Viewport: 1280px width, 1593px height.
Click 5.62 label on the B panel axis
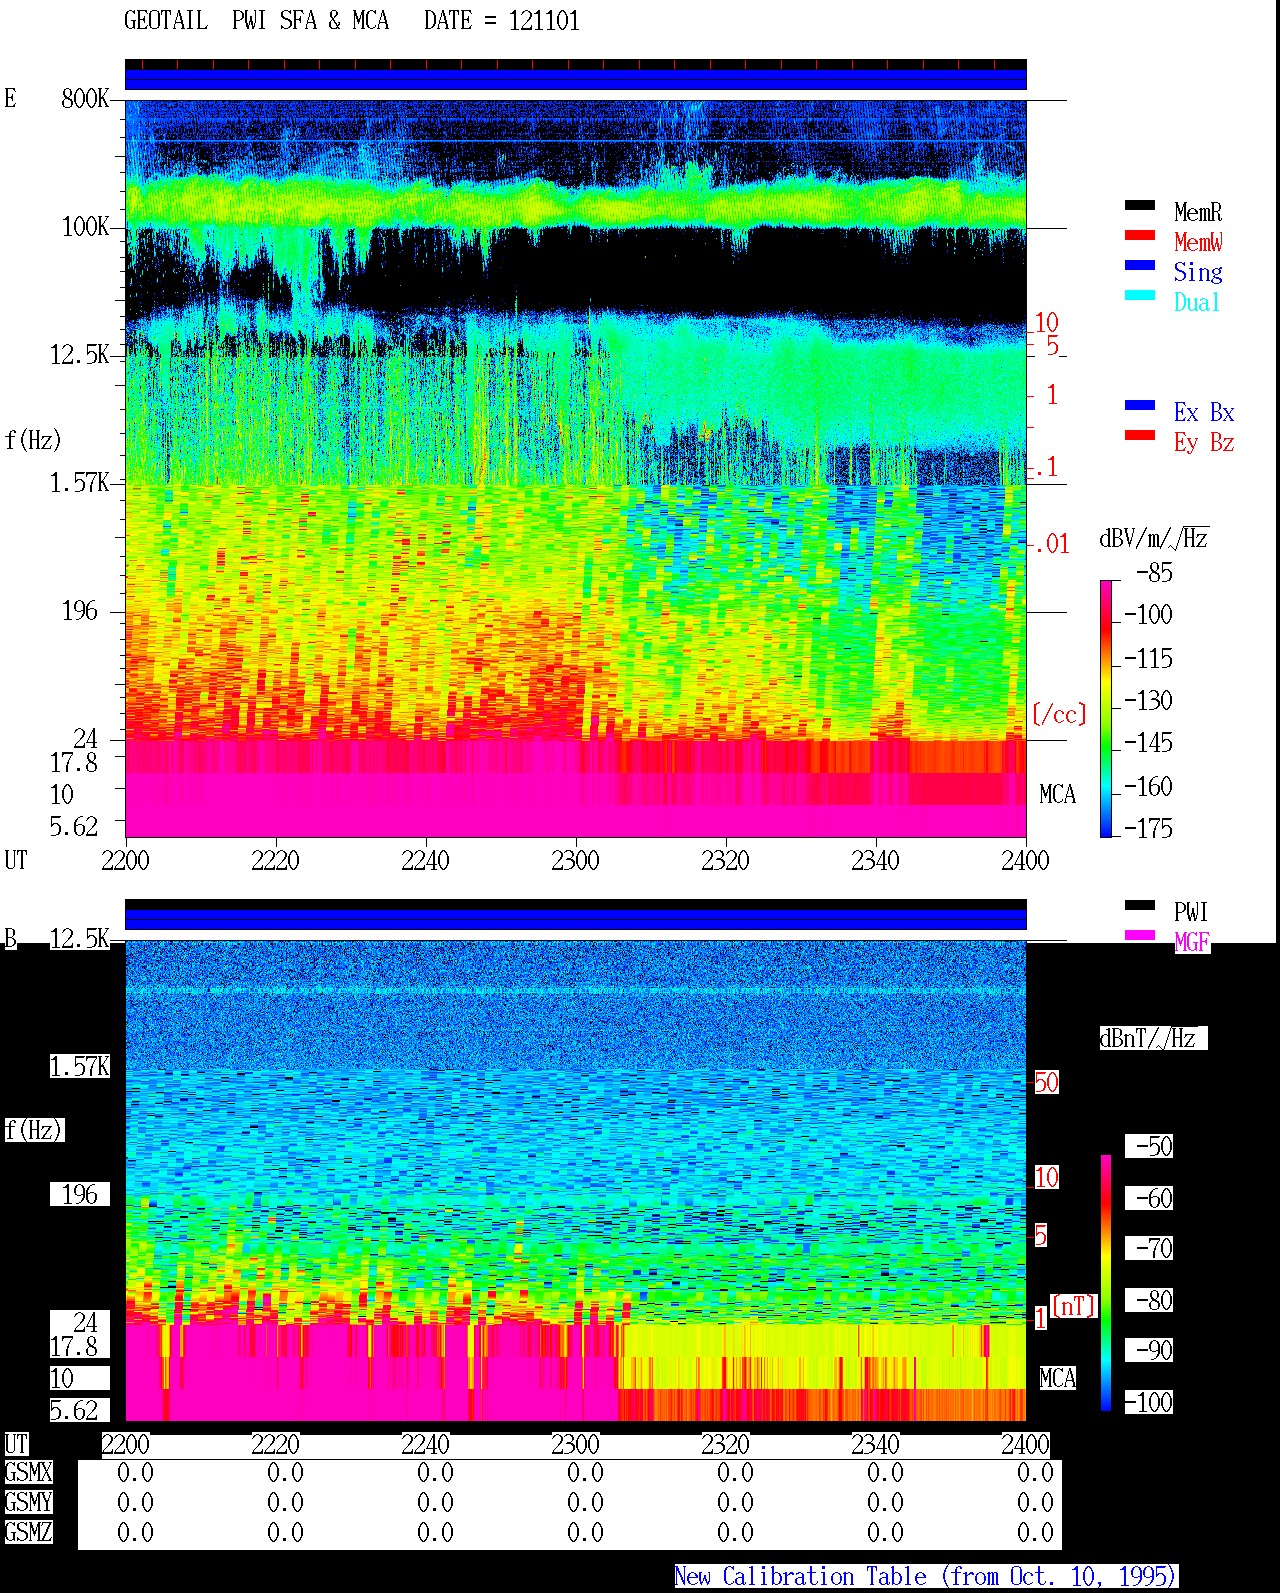tap(74, 1411)
